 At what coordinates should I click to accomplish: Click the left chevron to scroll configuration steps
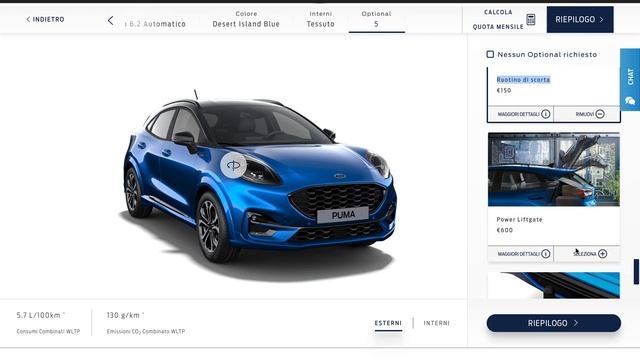[111, 20]
